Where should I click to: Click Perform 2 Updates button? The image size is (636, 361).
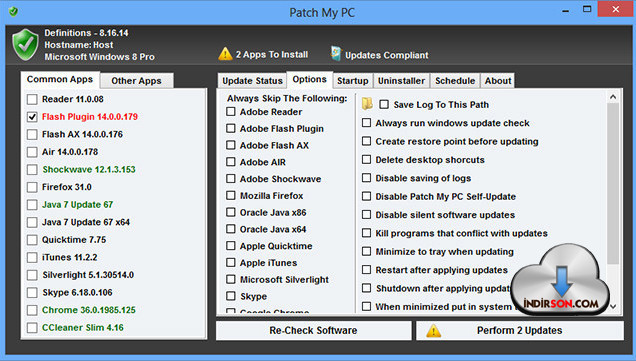click(520, 331)
